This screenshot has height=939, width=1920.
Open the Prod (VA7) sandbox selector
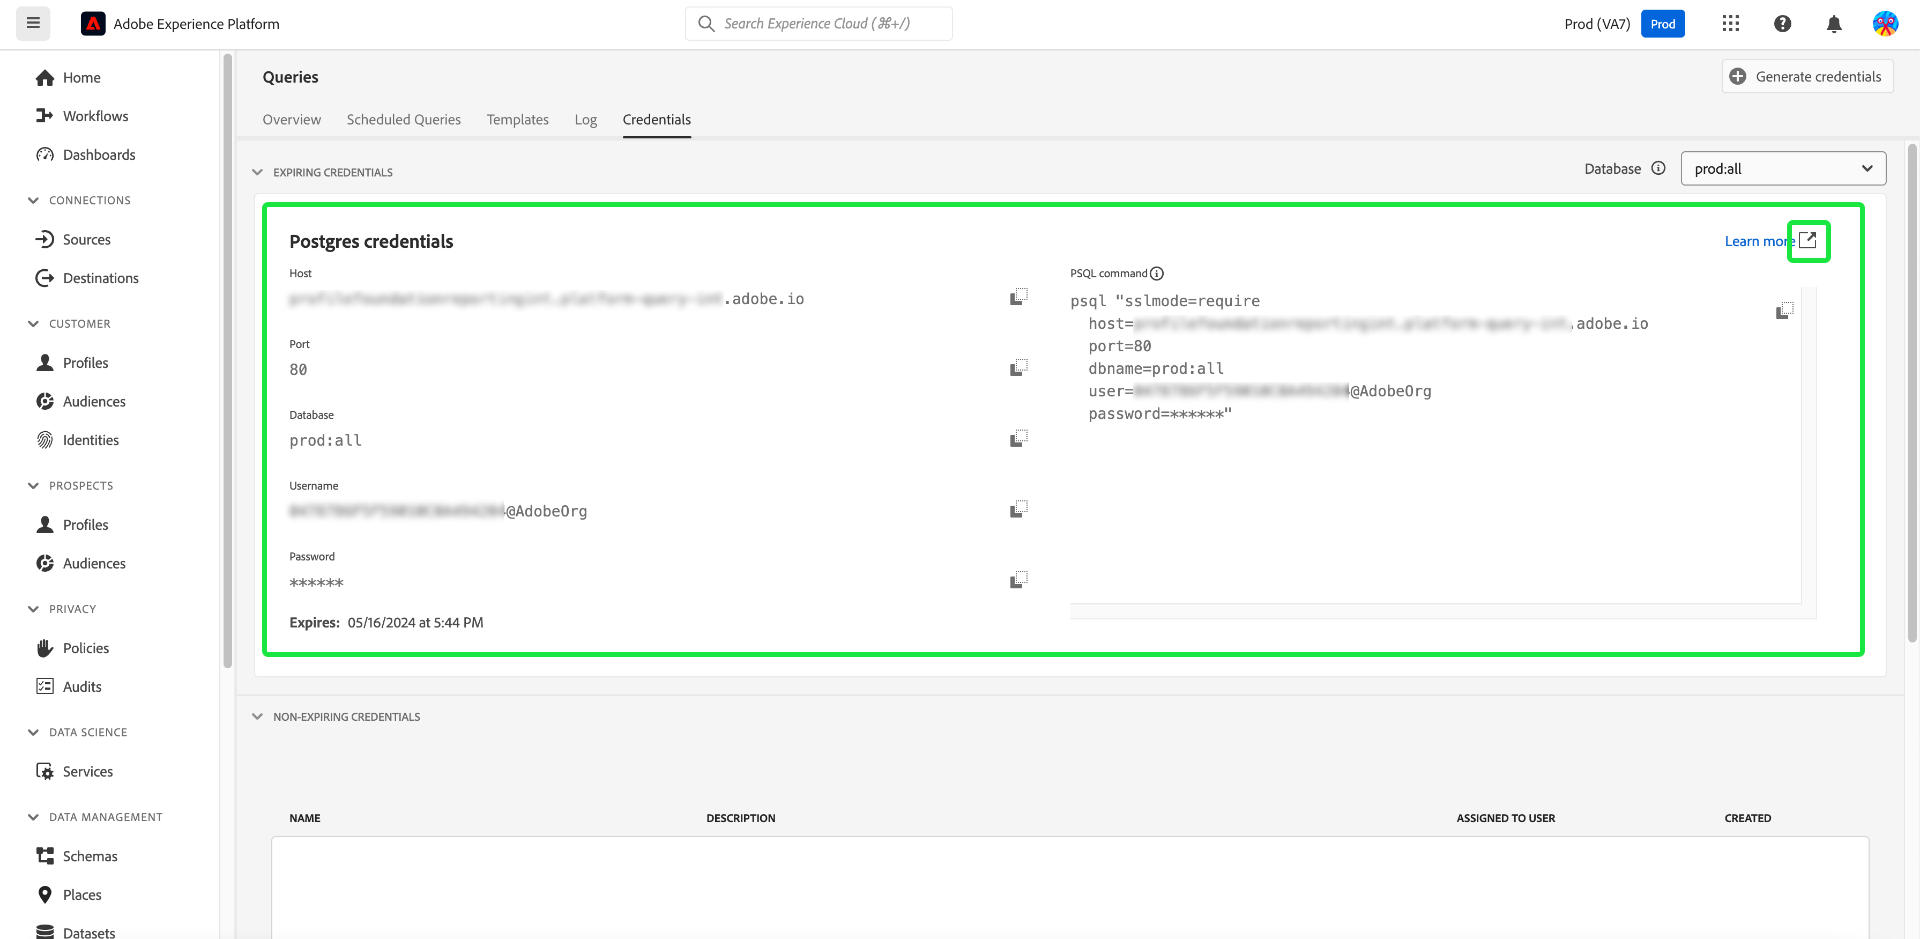click(1597, 24)
